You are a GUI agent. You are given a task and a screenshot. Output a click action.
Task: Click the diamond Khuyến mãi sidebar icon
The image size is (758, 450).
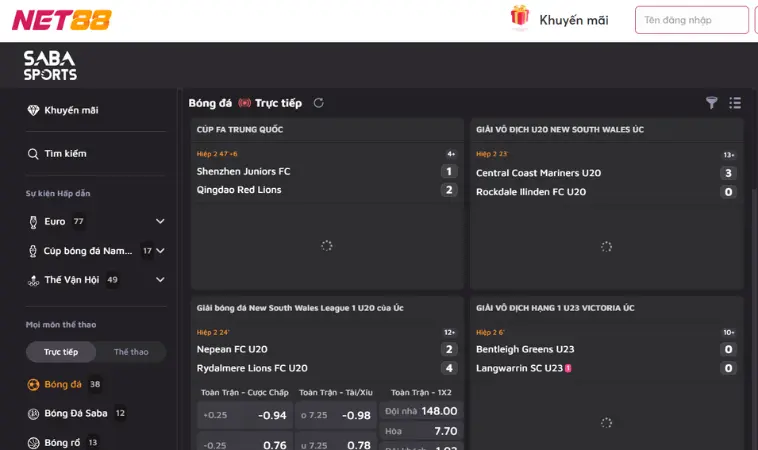(x=33, y=111)
